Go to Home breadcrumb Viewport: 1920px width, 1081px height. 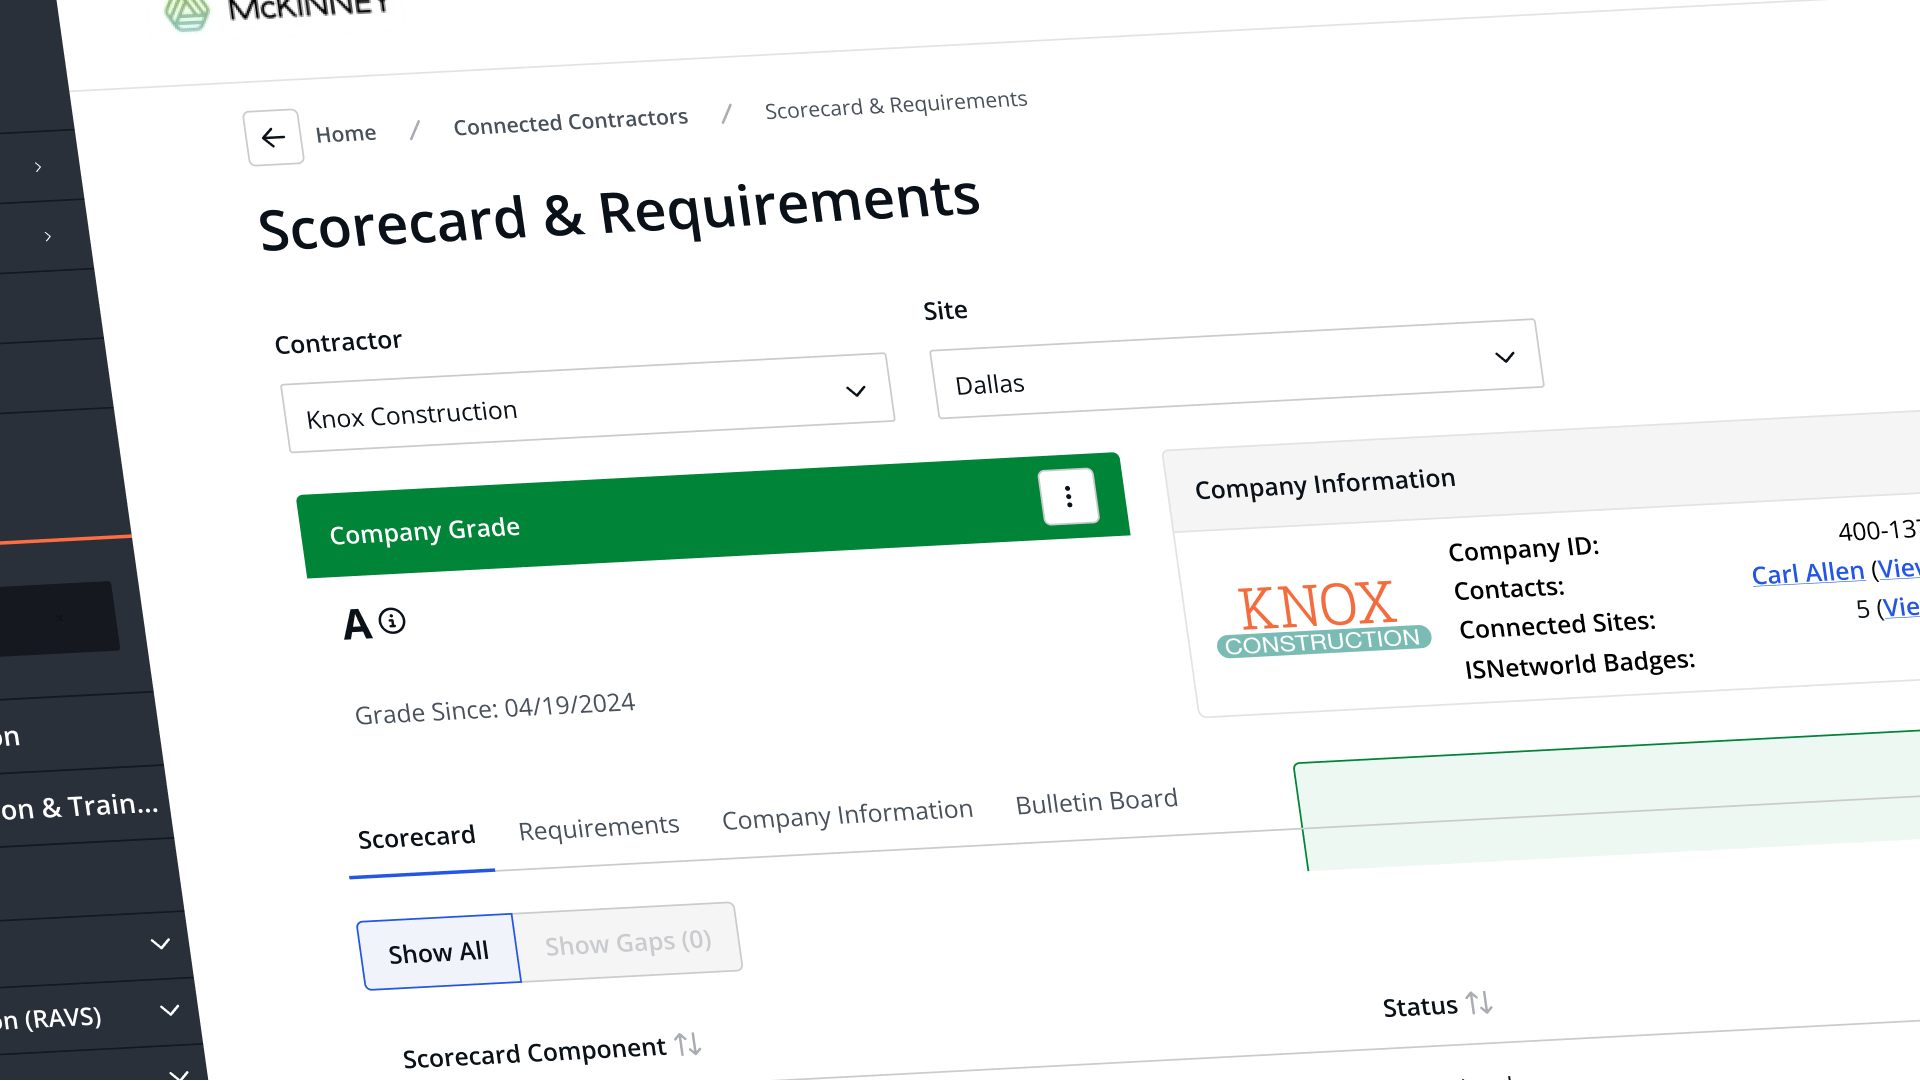(346, 133)
